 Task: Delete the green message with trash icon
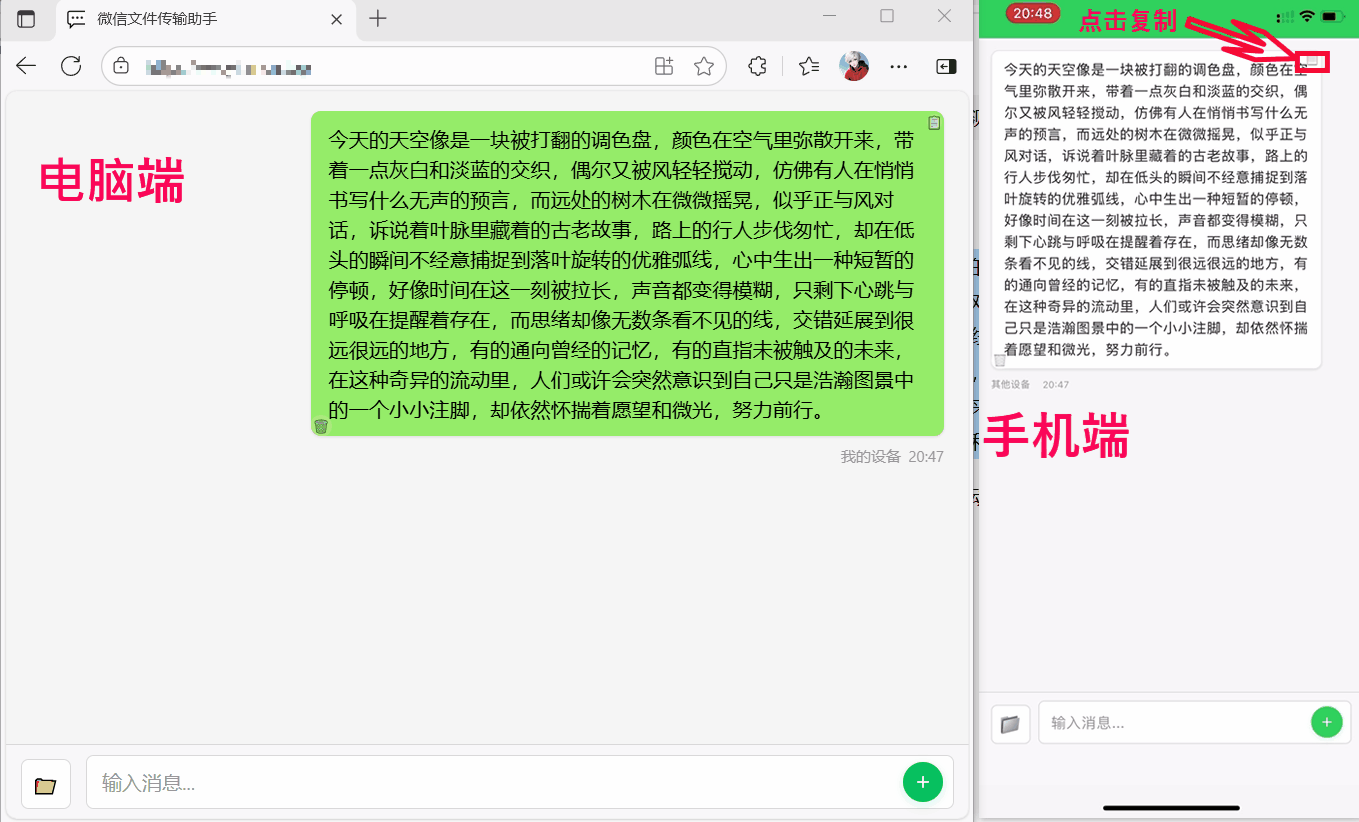(321, 426)
